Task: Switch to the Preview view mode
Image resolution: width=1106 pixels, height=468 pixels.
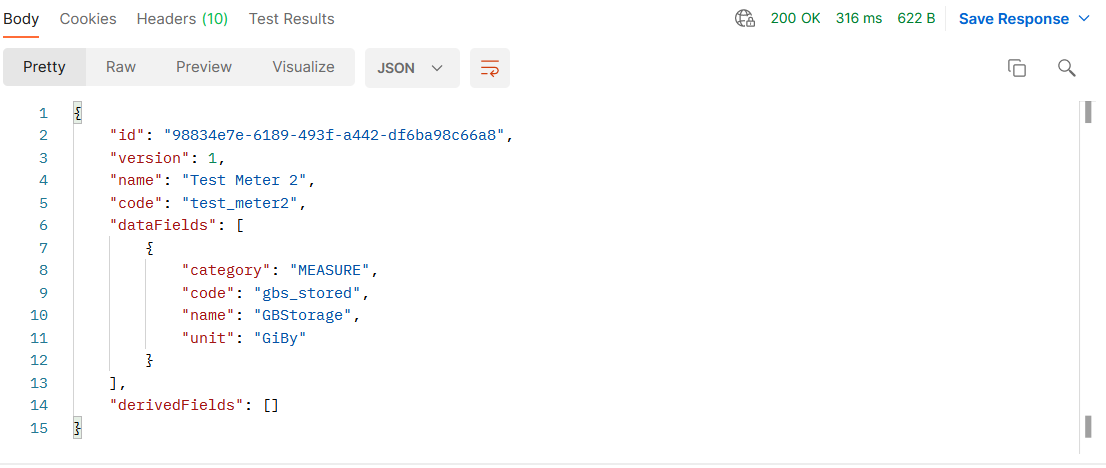Action: point(204,67)
